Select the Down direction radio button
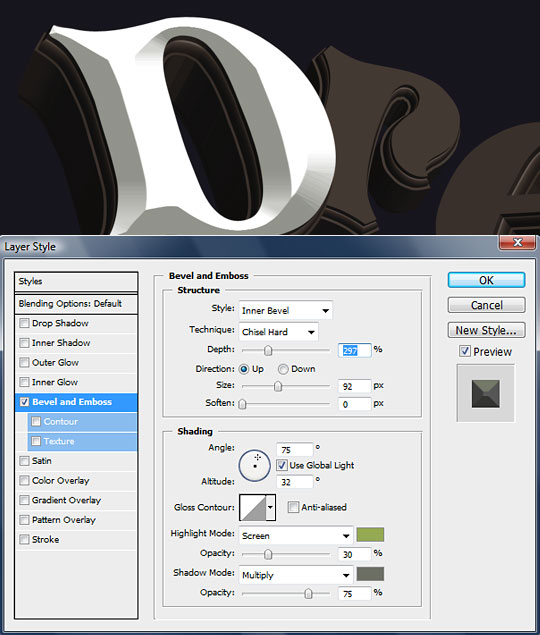The height and width of the screenshot is (635, 540). point(283,369)
